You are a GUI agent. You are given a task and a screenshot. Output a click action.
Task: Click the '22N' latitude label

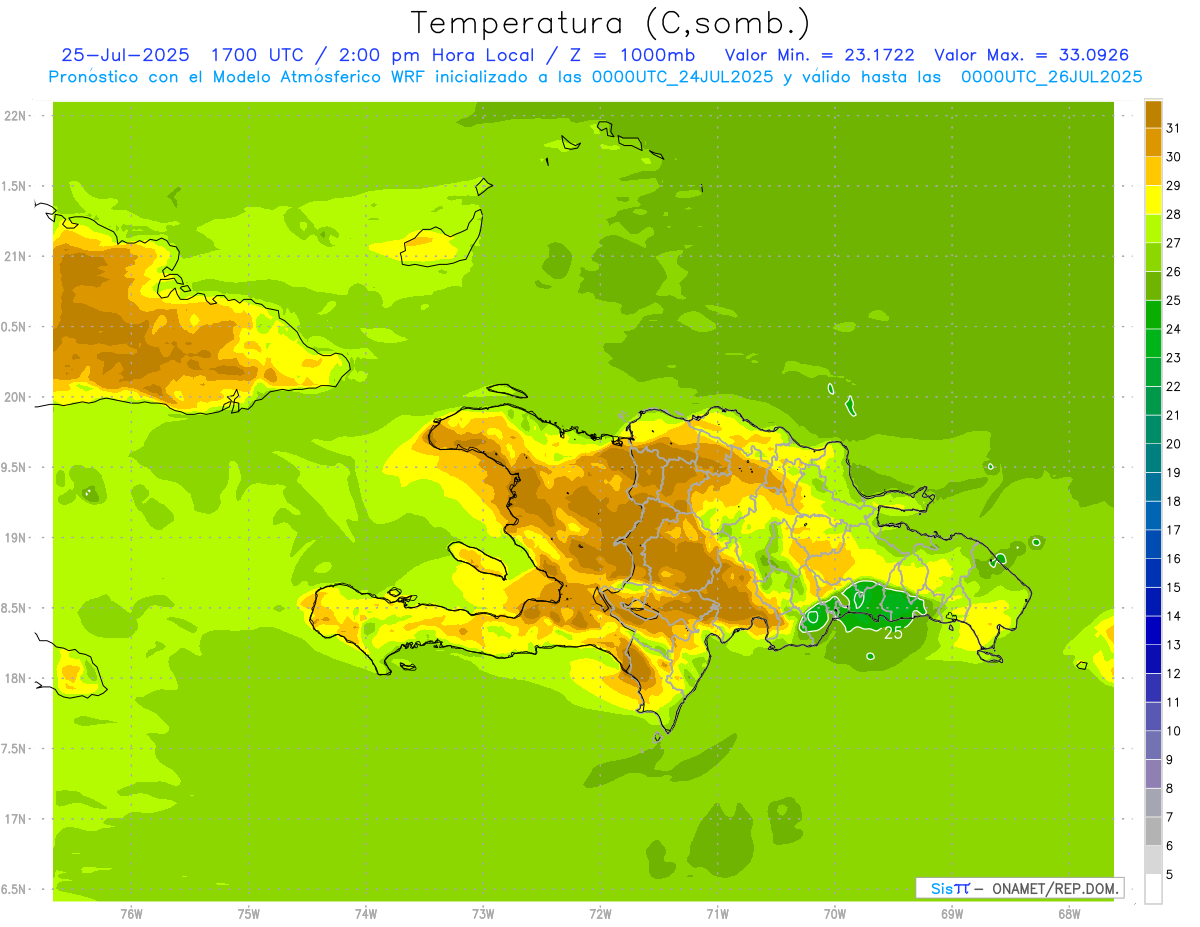click(17, 116)
